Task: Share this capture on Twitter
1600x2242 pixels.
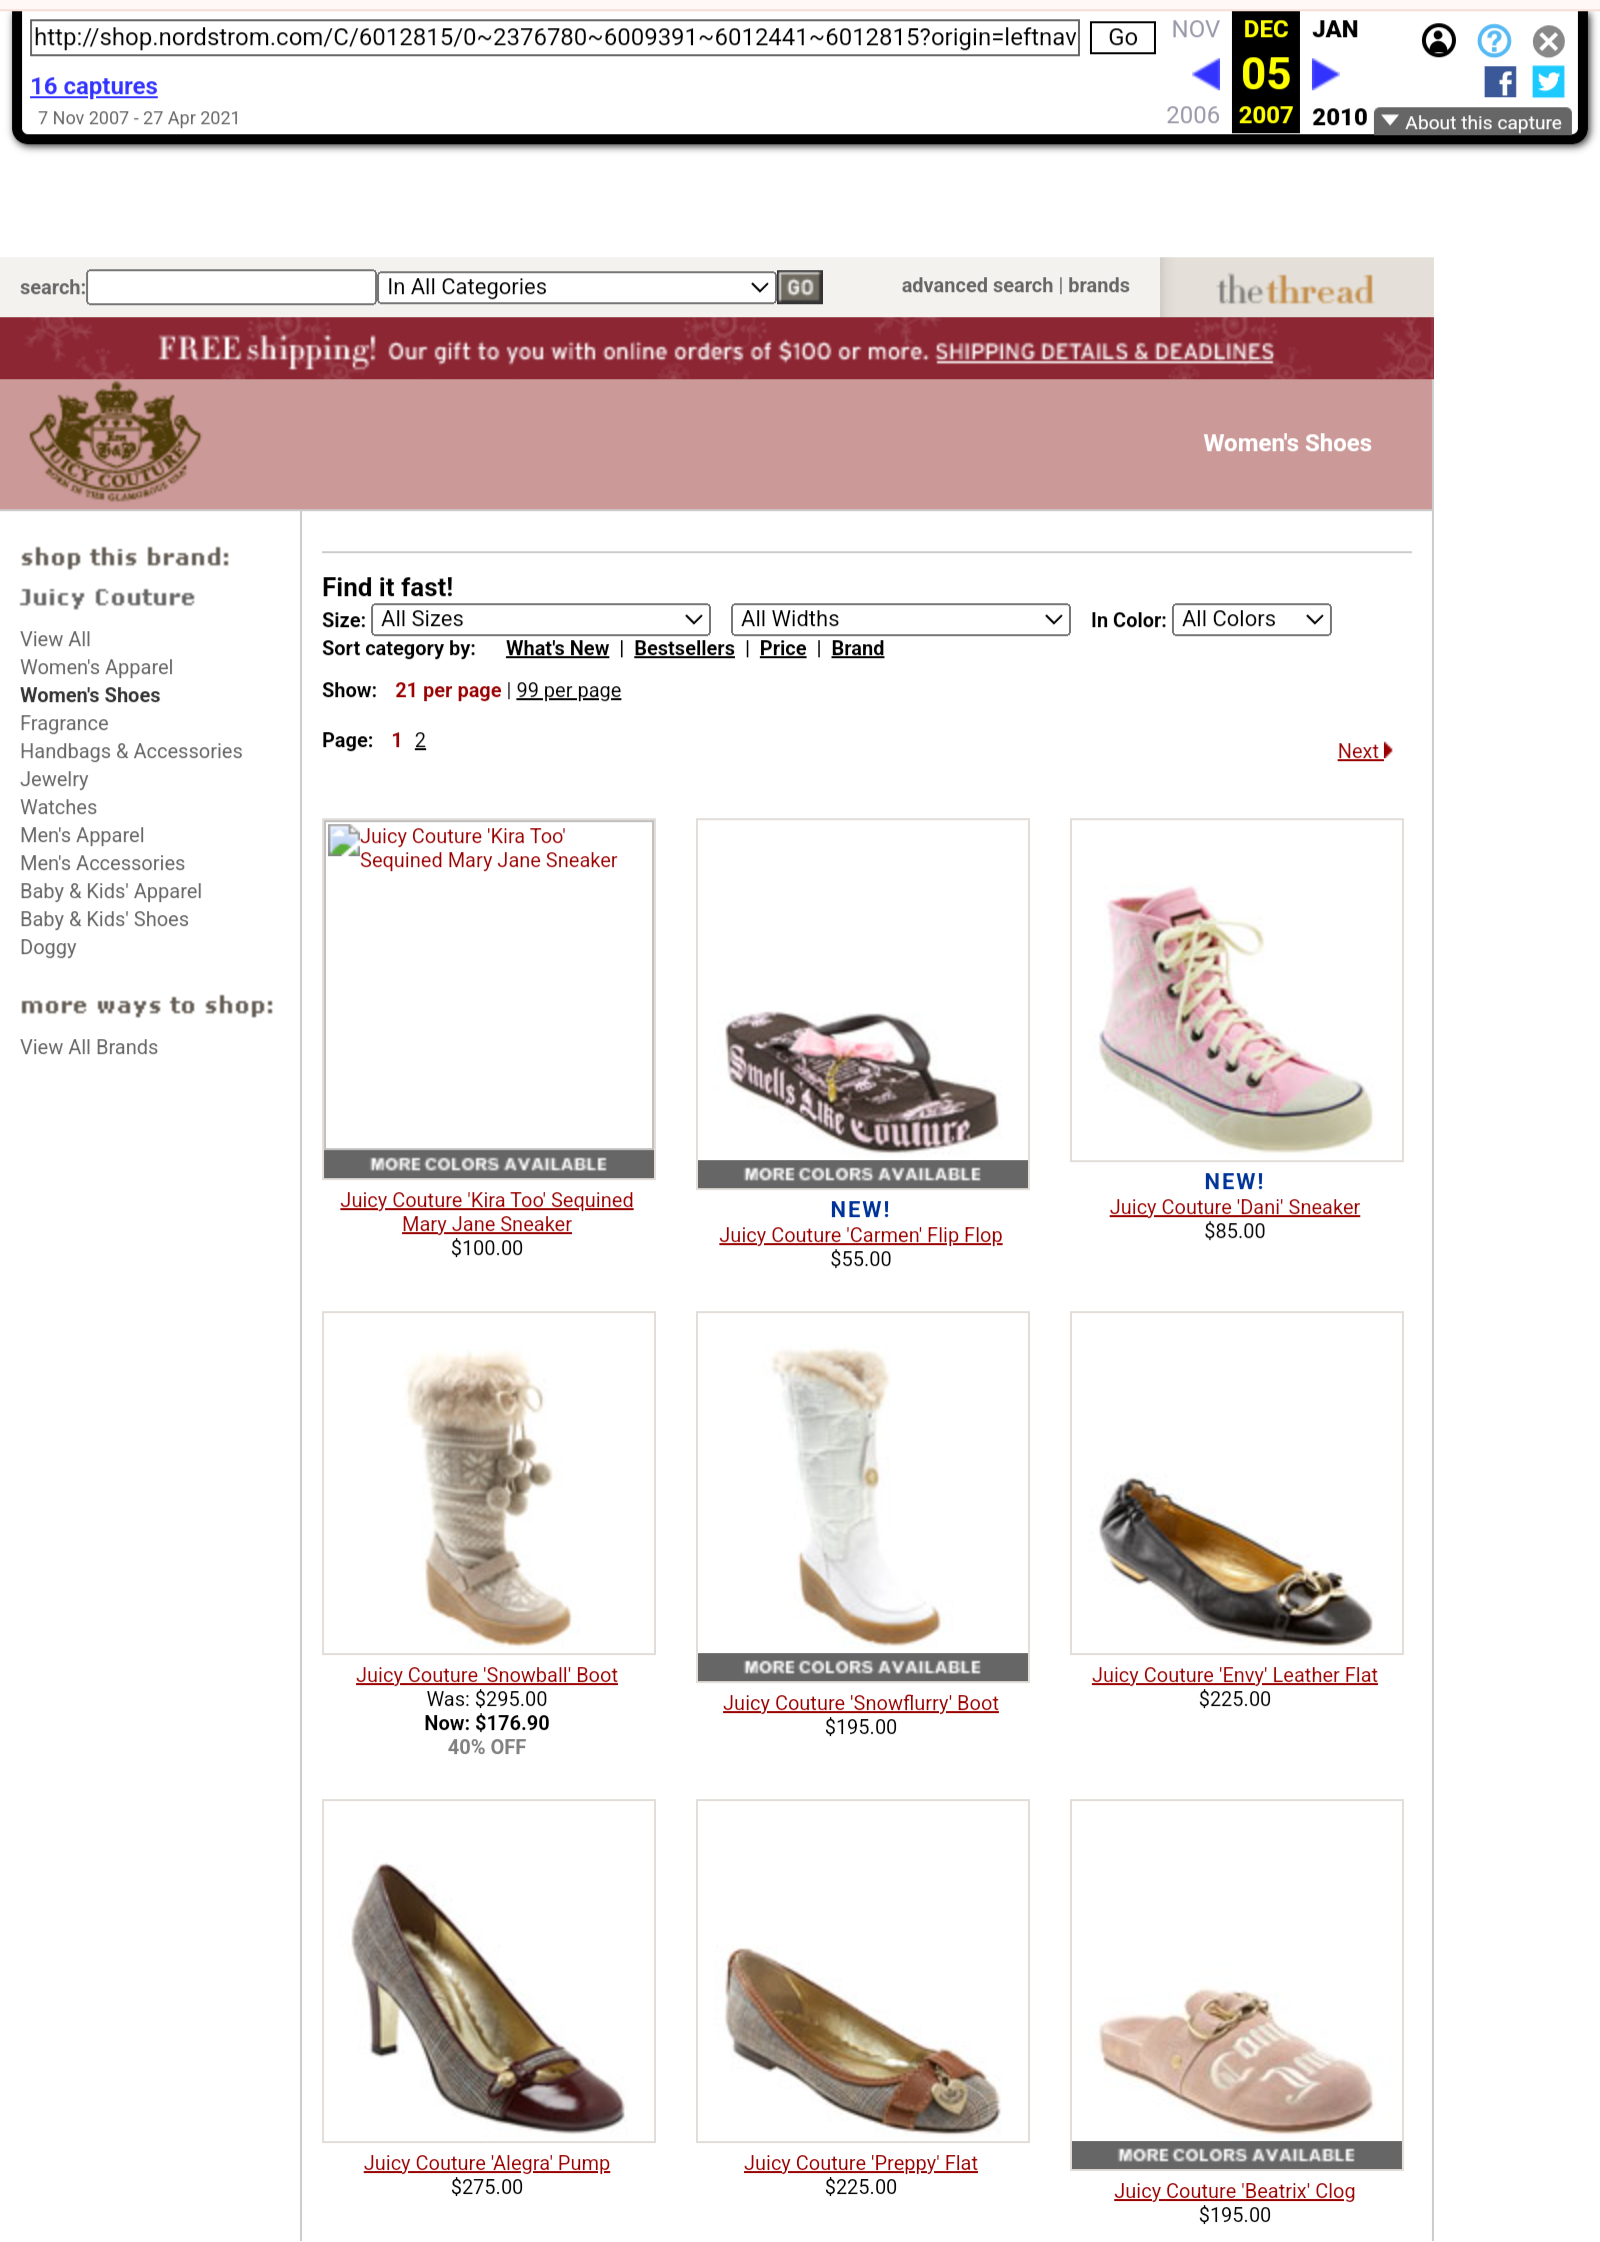Action: click(x=1548, y=82)
